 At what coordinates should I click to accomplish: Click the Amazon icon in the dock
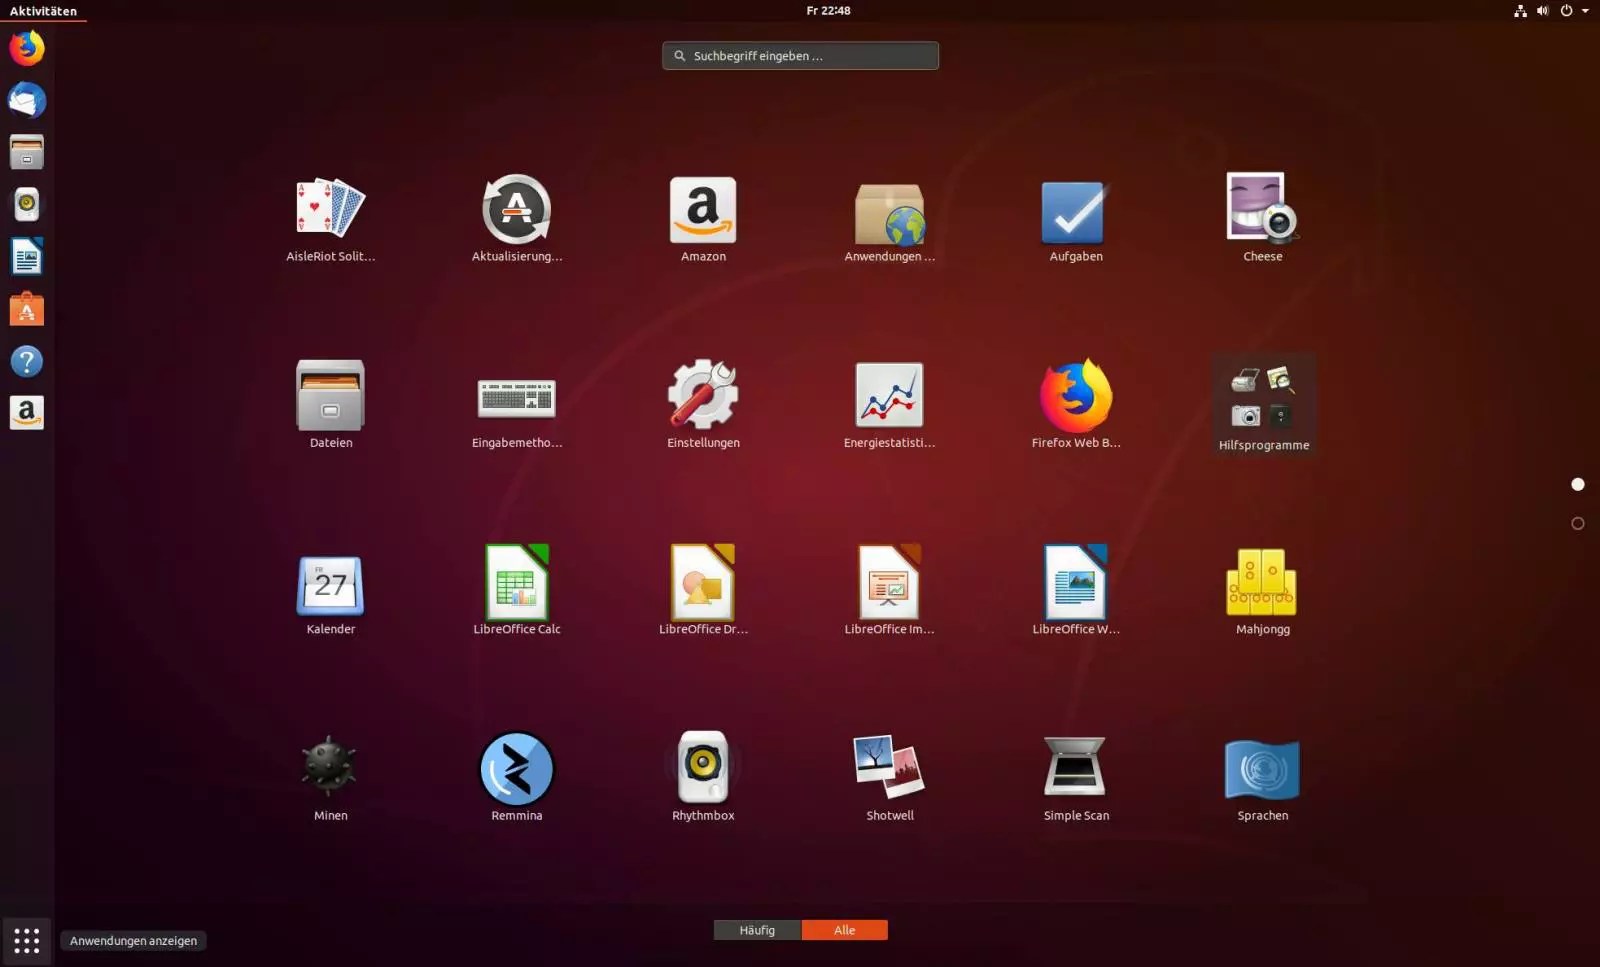click(x=27, y=413)
